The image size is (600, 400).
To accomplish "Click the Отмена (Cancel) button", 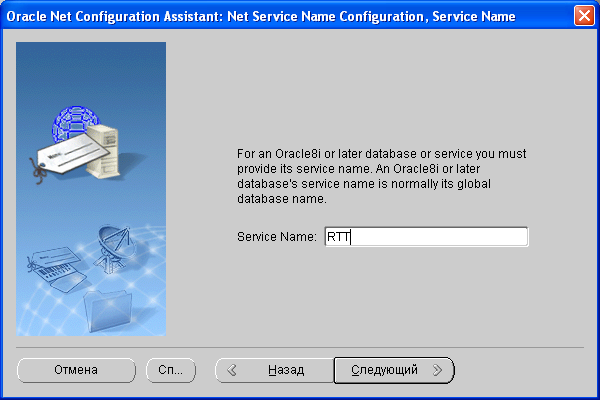I will tap(76, 370).
